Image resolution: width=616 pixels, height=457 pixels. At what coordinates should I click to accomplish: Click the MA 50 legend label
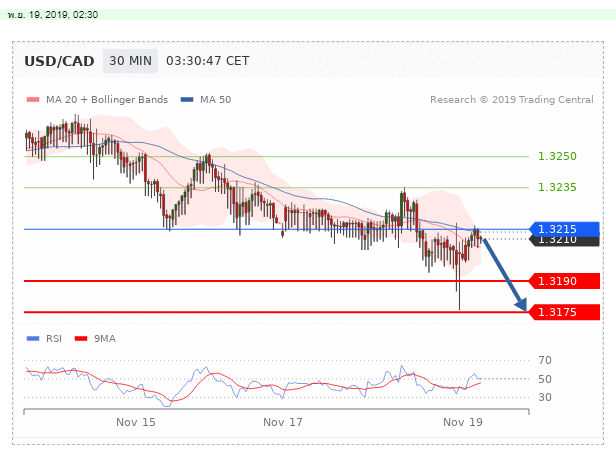pos(216,100)
